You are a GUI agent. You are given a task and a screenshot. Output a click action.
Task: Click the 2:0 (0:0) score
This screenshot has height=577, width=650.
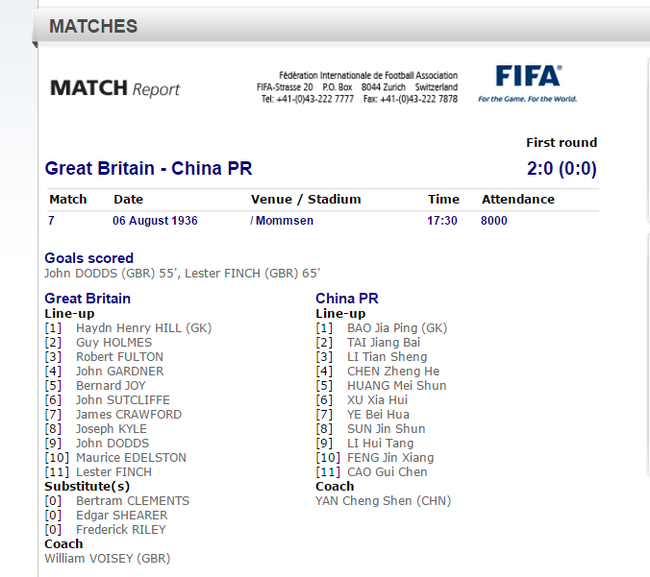[561, 168]
